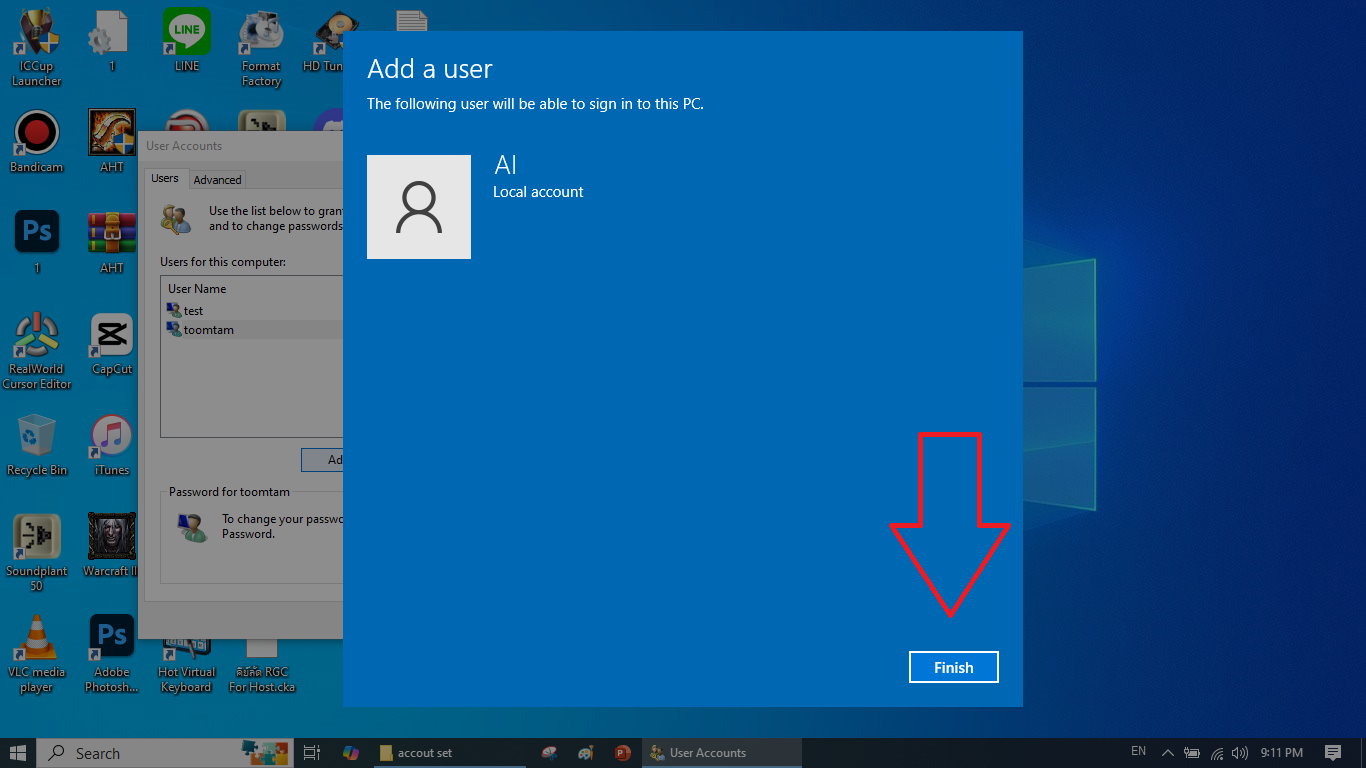
Task: Select the "Local account" text under the user name
Action: [538, 192]
